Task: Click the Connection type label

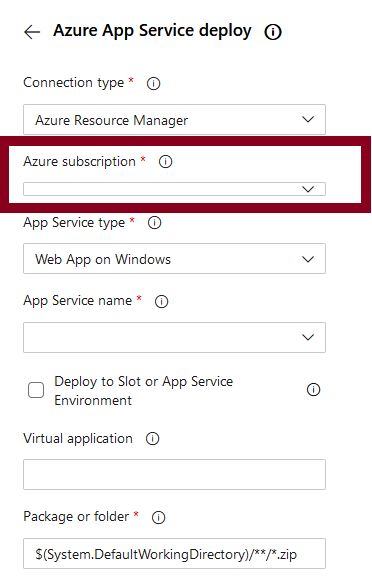Action: click(x=73, y=83)
